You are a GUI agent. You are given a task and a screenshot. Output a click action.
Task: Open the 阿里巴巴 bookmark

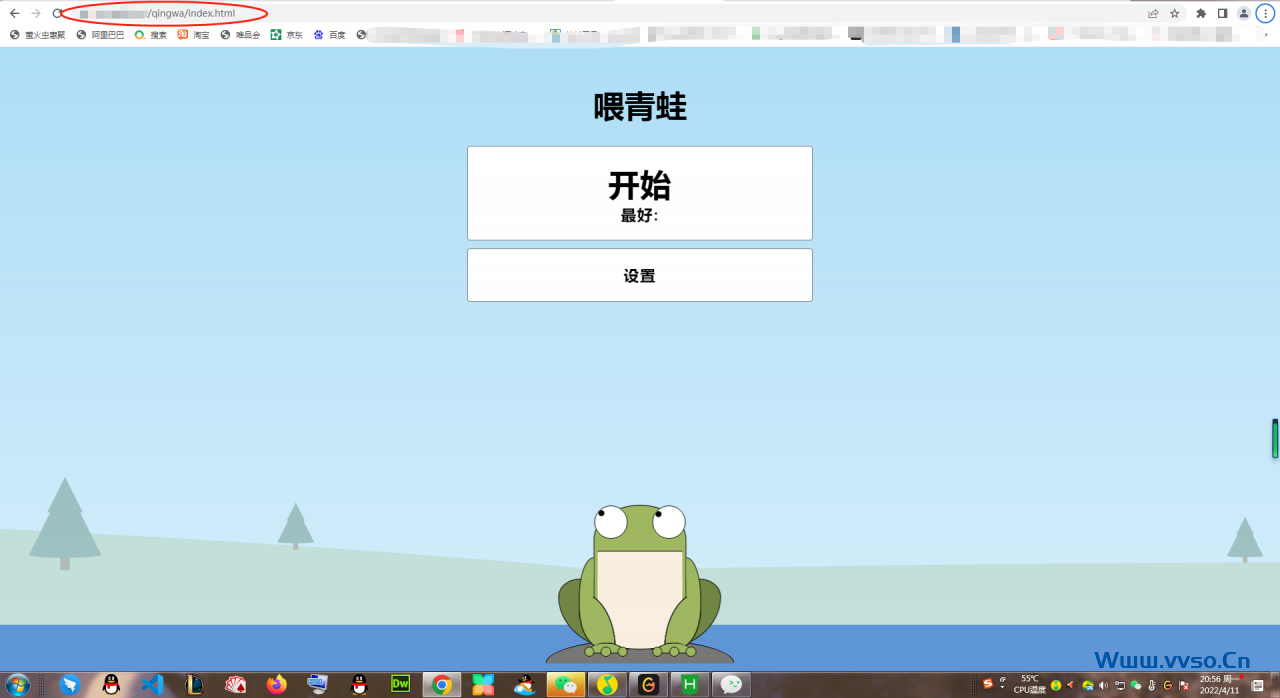pyautogui.click(x=100, y=35)
